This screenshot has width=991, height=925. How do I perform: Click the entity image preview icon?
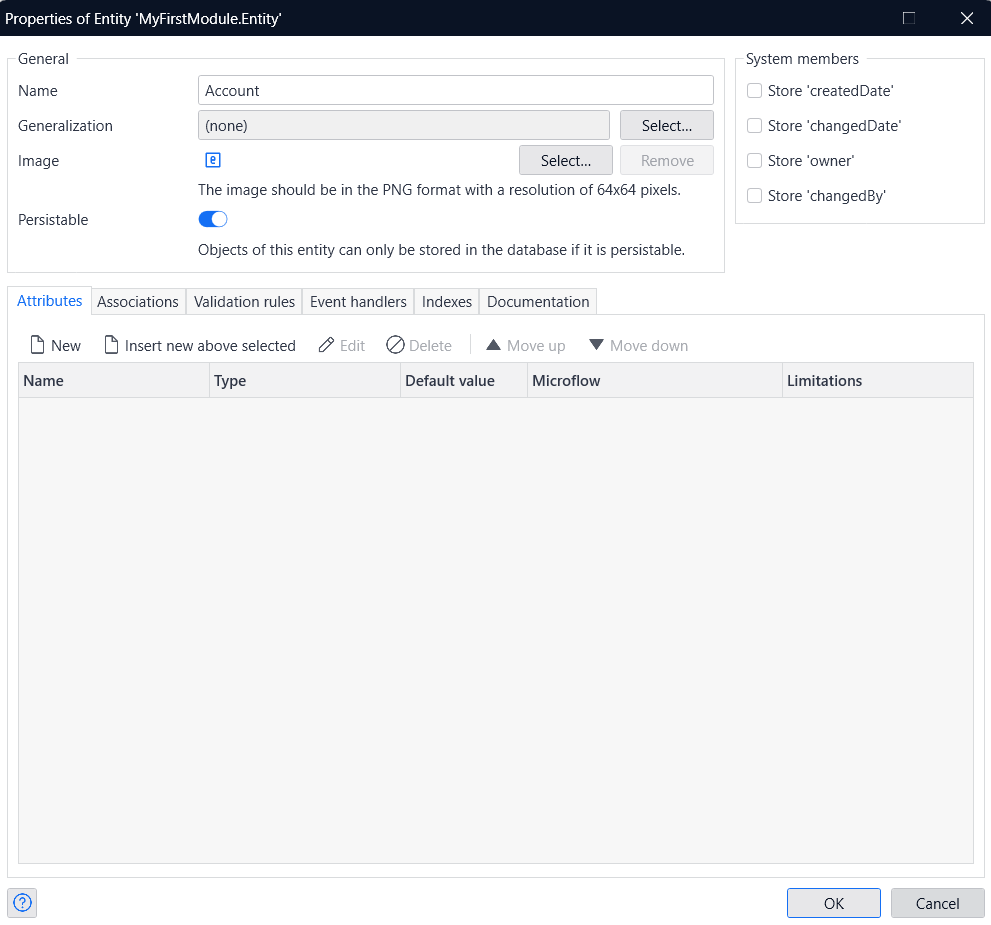pyautogui.click(x=212, y=160)
